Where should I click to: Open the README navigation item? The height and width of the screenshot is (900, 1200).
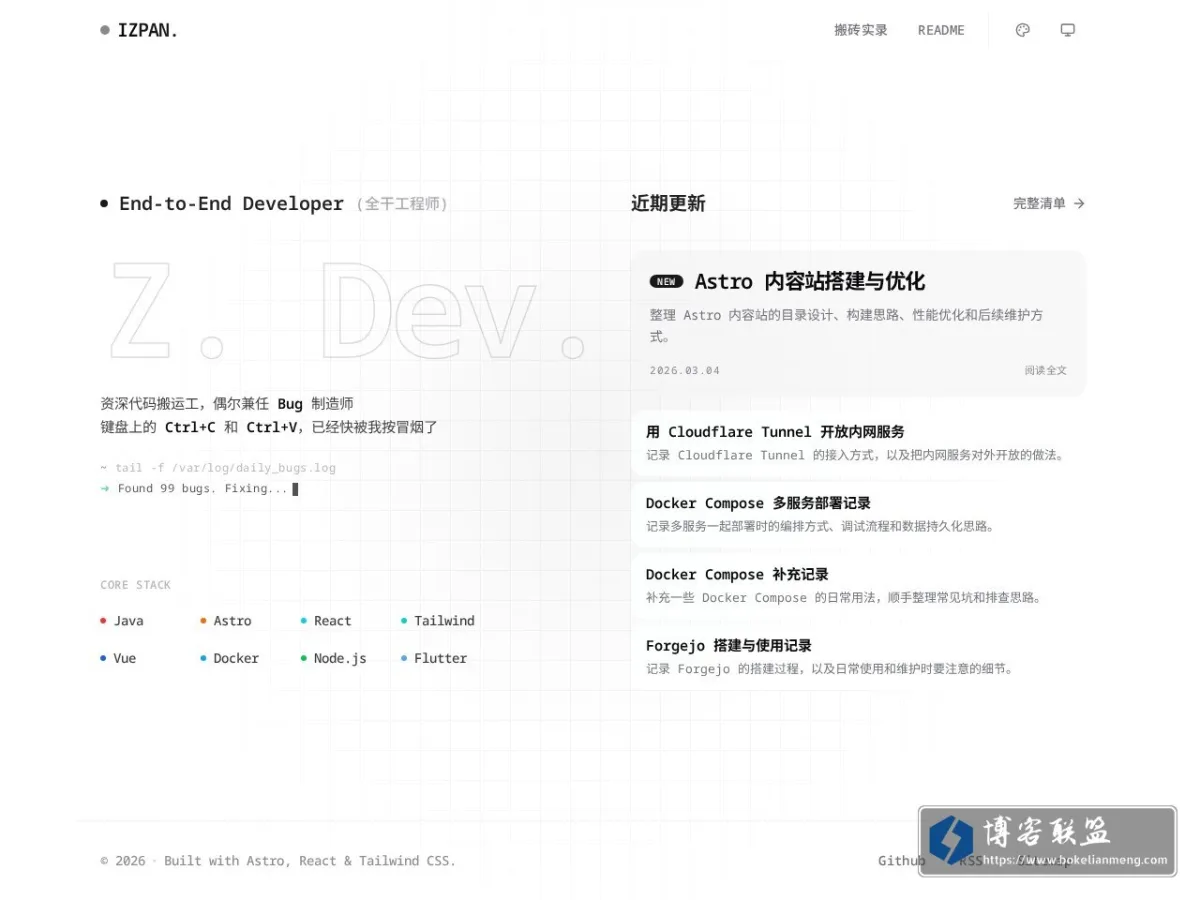tap(941, 30)
